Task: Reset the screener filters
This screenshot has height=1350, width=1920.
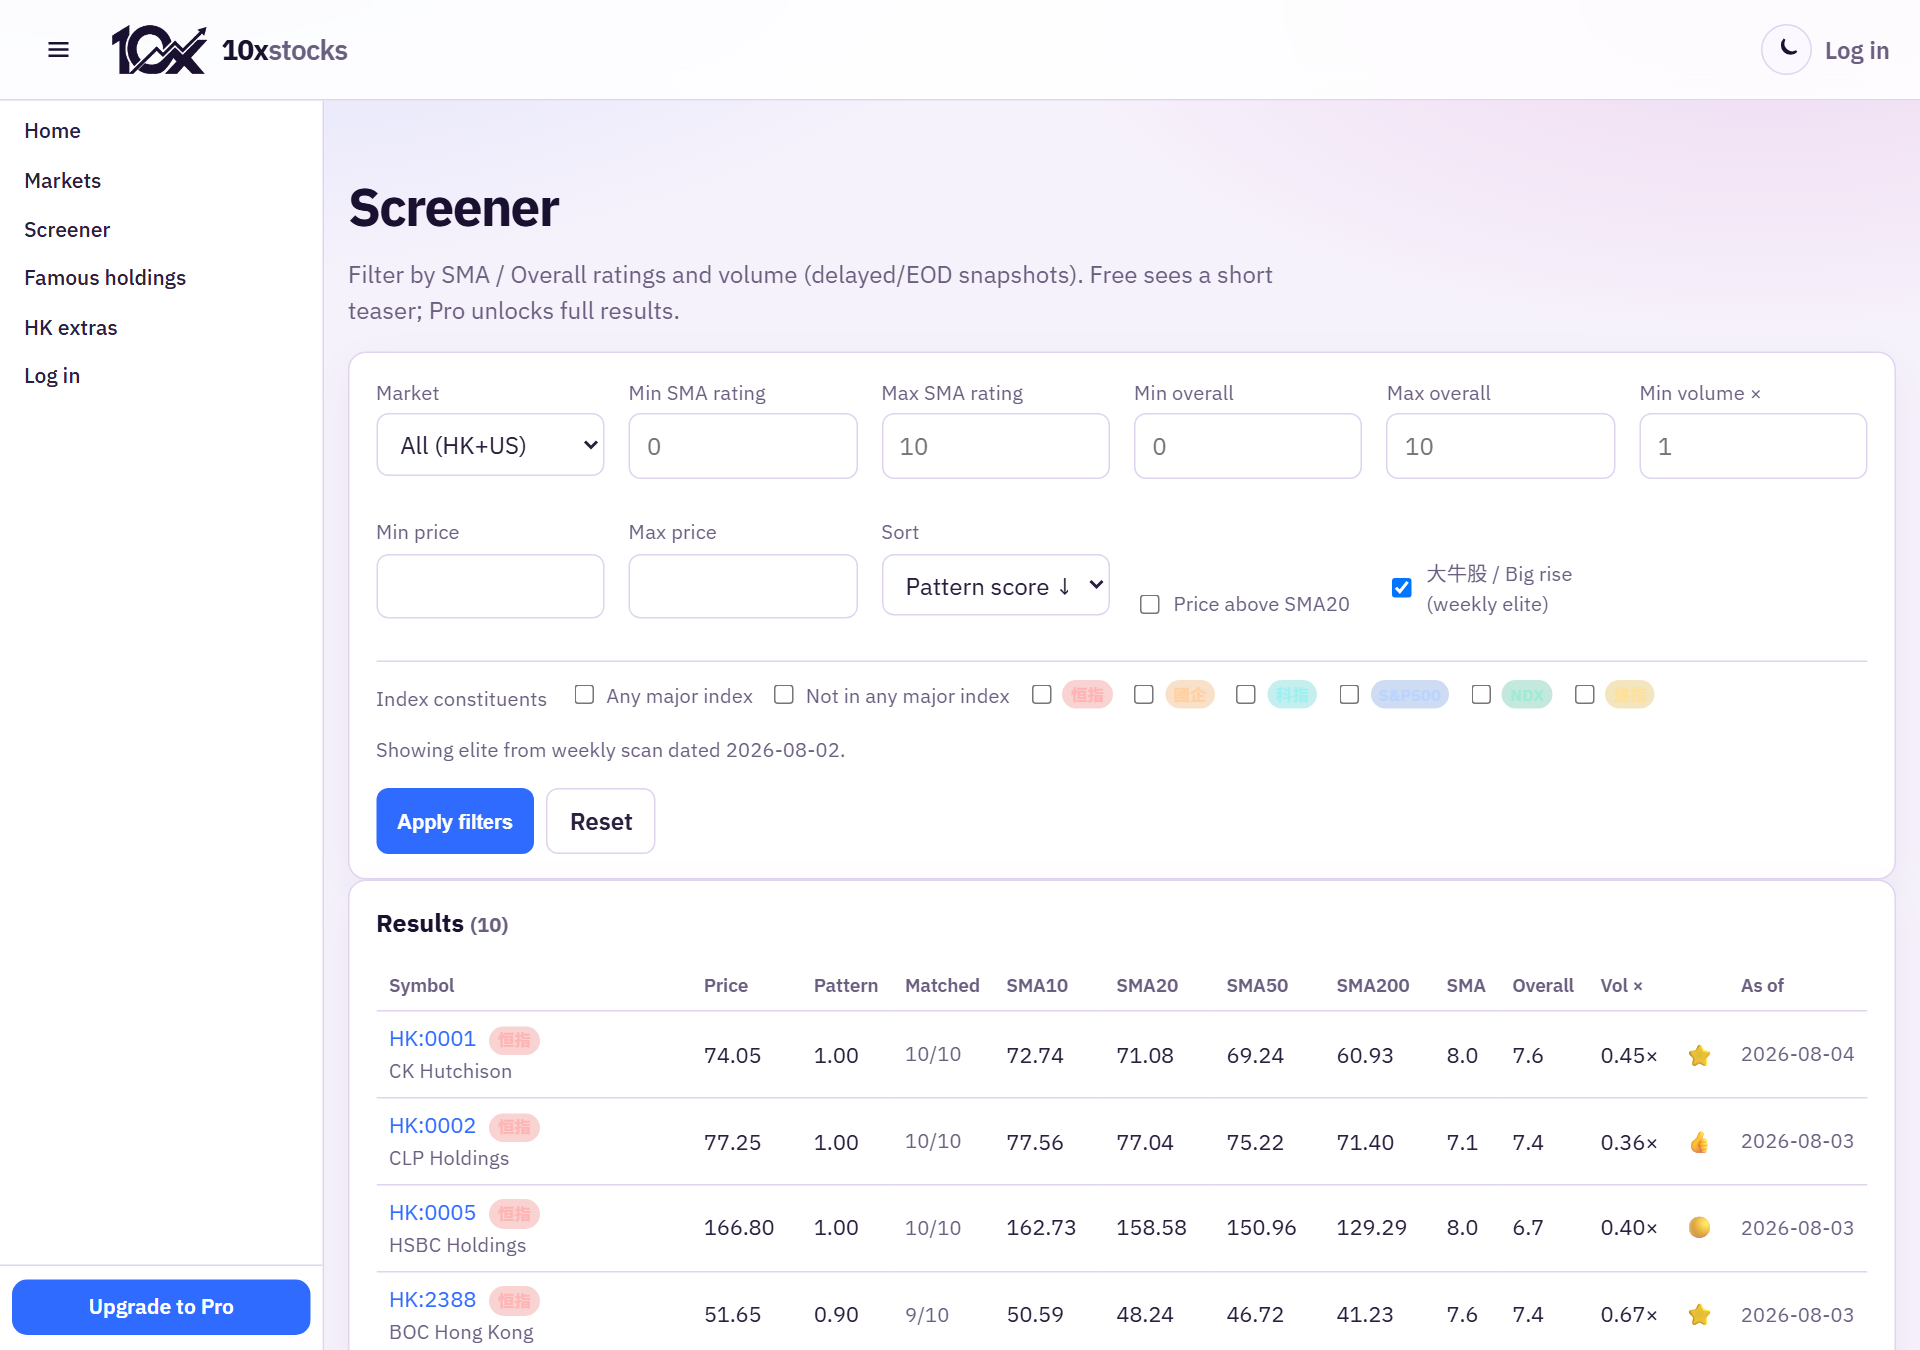Action: coord(601,821)
